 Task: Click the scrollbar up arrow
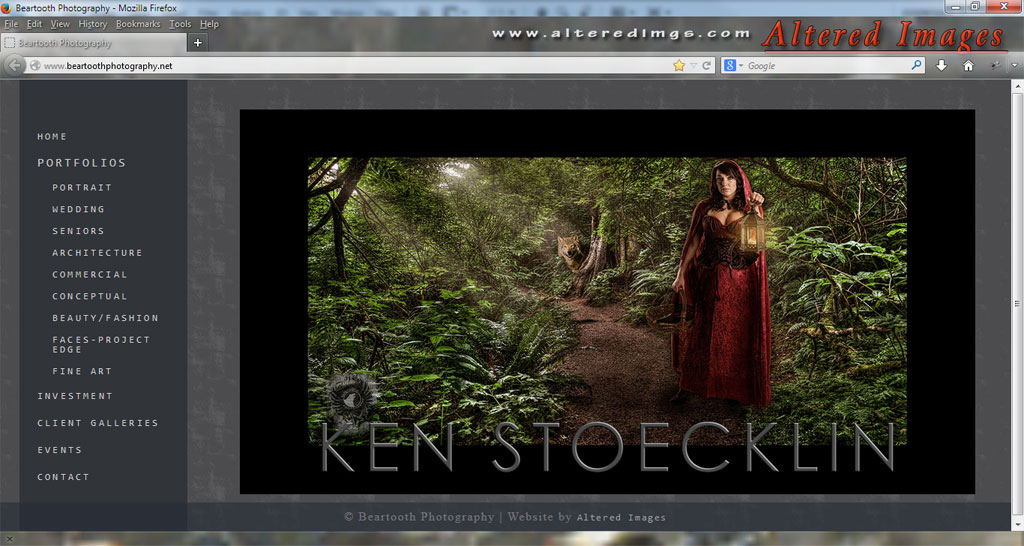(x=1017, y=86)
